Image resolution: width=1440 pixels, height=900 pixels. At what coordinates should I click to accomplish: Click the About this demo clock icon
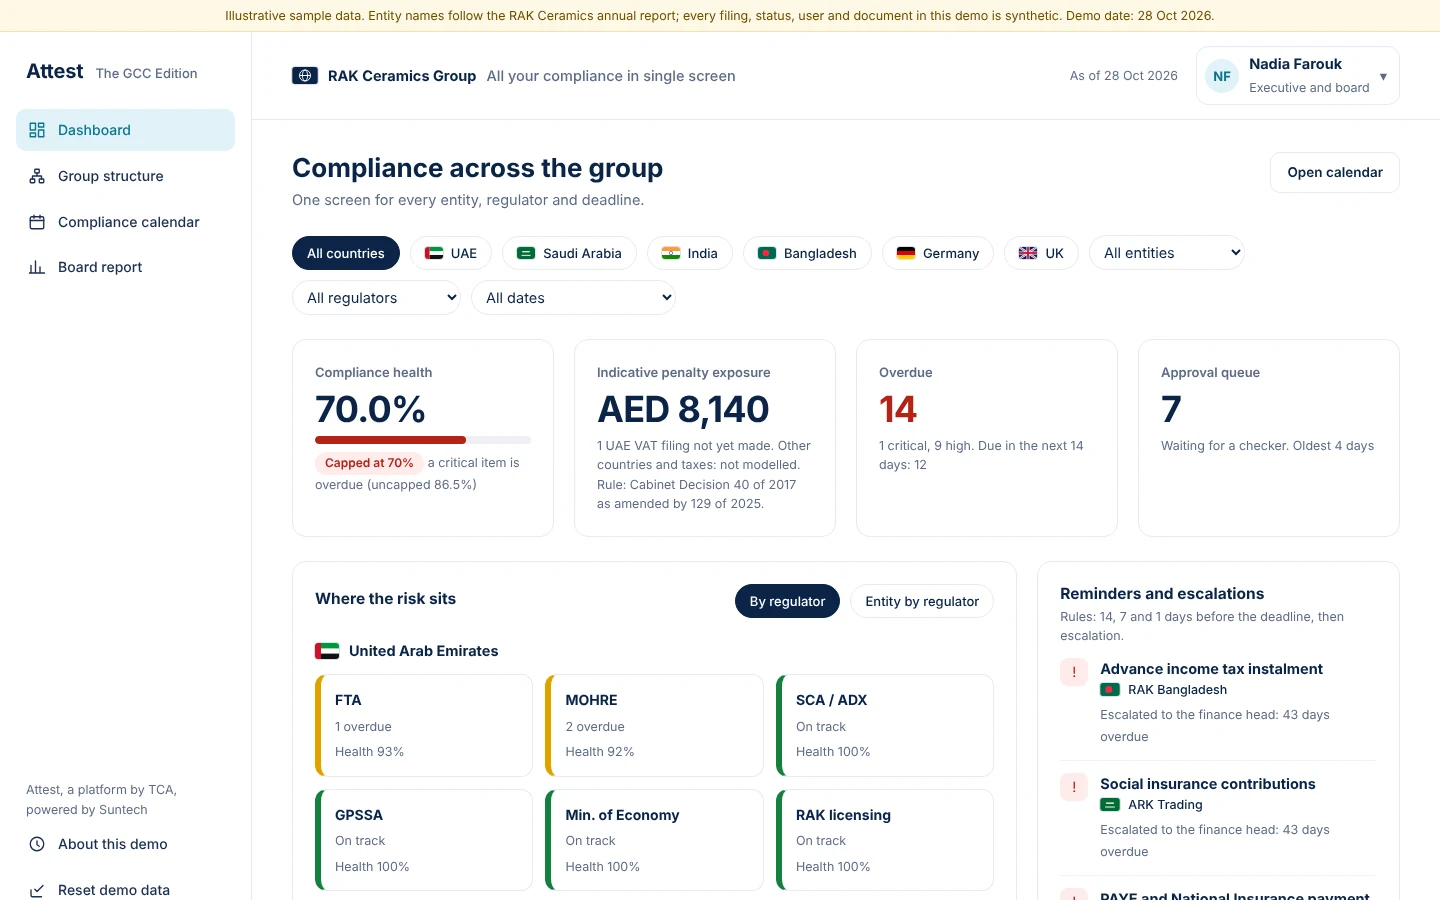click(x=37, y=844)
